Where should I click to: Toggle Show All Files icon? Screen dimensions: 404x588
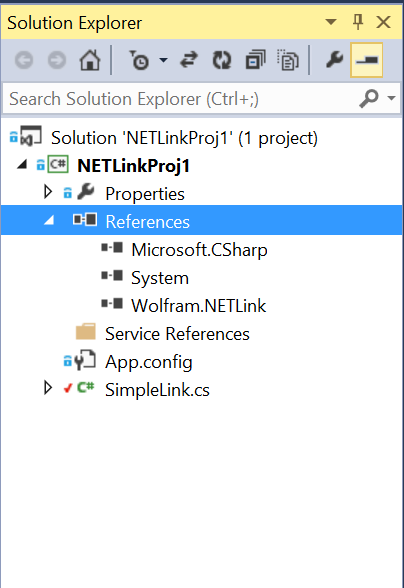point(288,60)
